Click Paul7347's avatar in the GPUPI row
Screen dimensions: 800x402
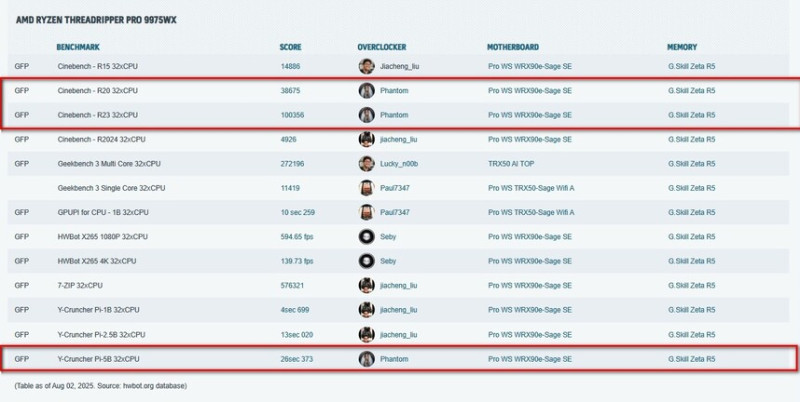coord(366,212)
